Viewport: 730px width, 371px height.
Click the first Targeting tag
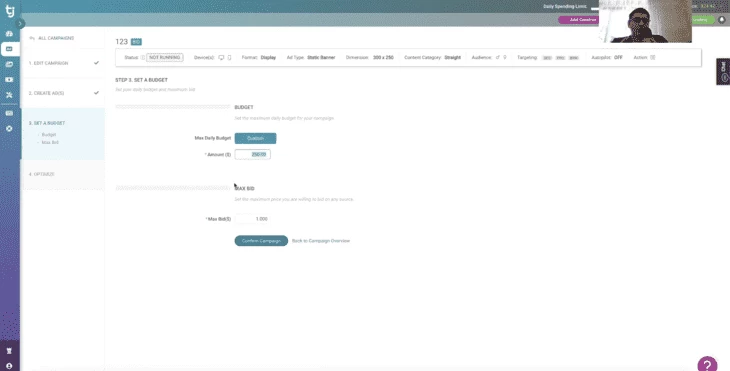pos(547,58)
